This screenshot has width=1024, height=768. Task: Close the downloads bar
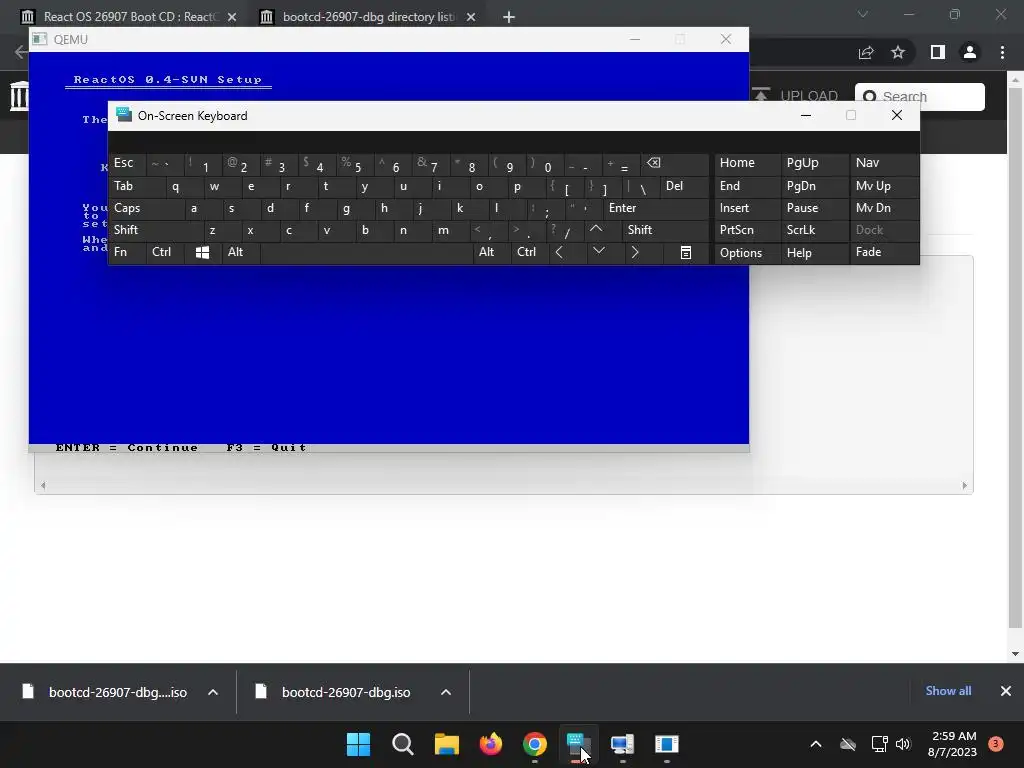click(x=1006, y=691)
